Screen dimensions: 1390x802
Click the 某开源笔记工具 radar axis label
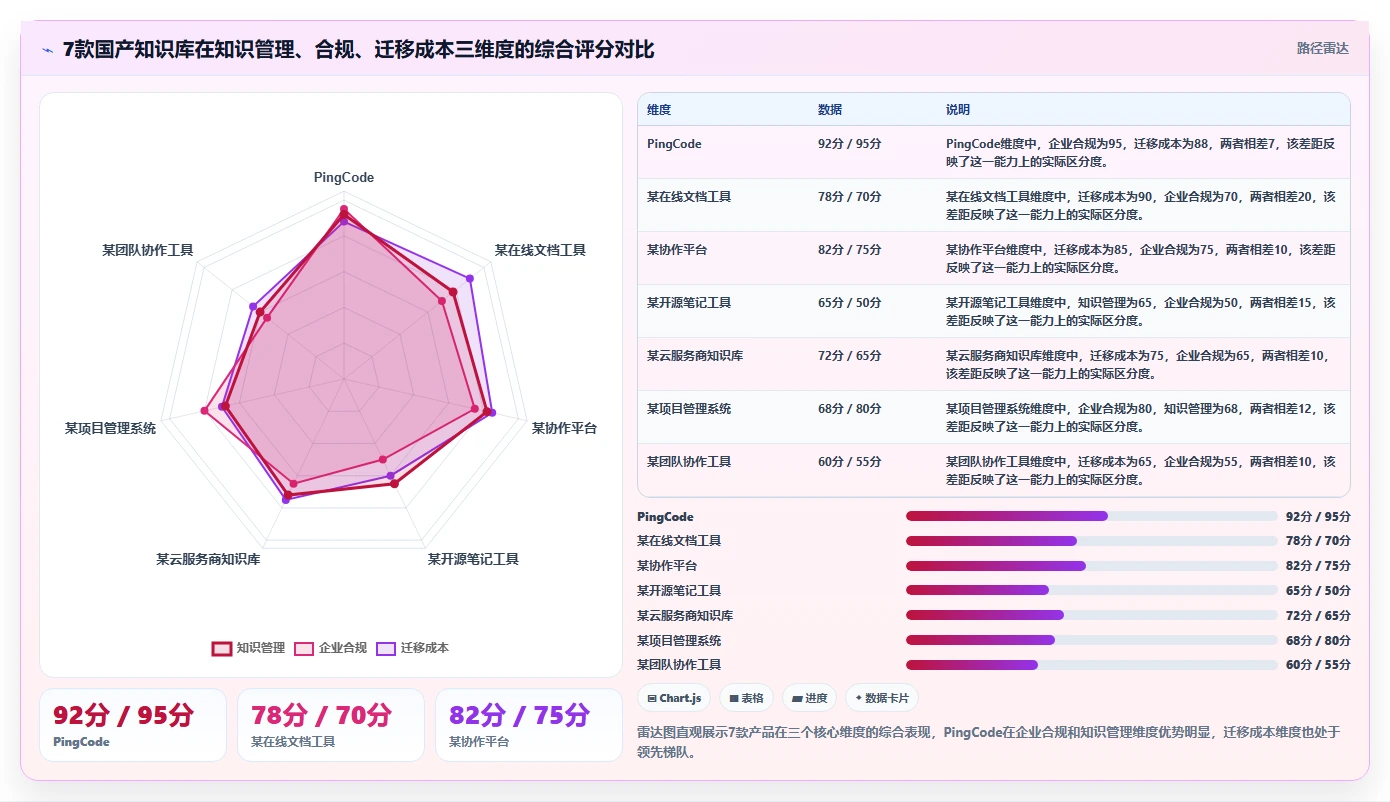coord(473,559)
